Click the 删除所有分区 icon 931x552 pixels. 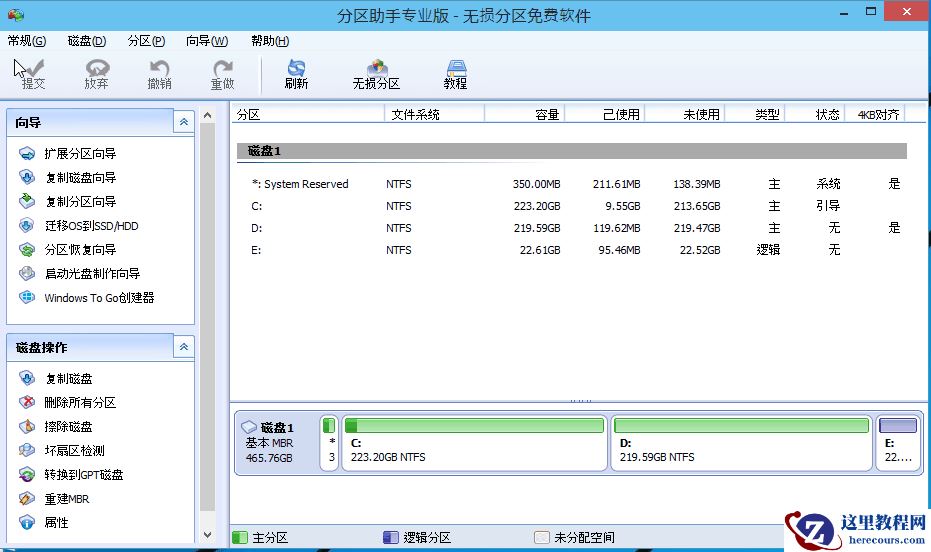tap(27, 402)
